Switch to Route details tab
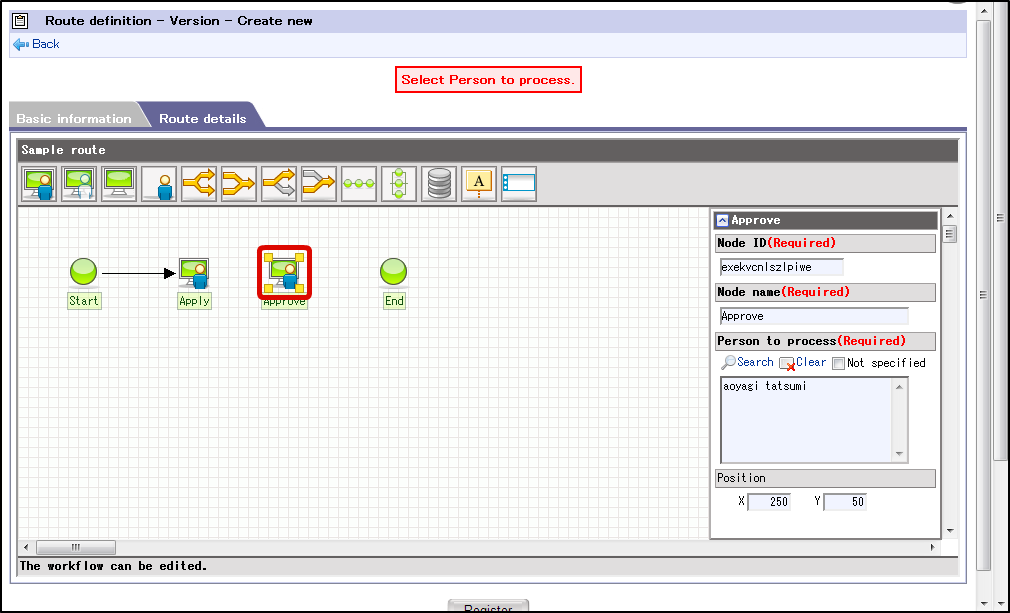The width and height of the screenshot is (1010, 613). coord(202,118)
